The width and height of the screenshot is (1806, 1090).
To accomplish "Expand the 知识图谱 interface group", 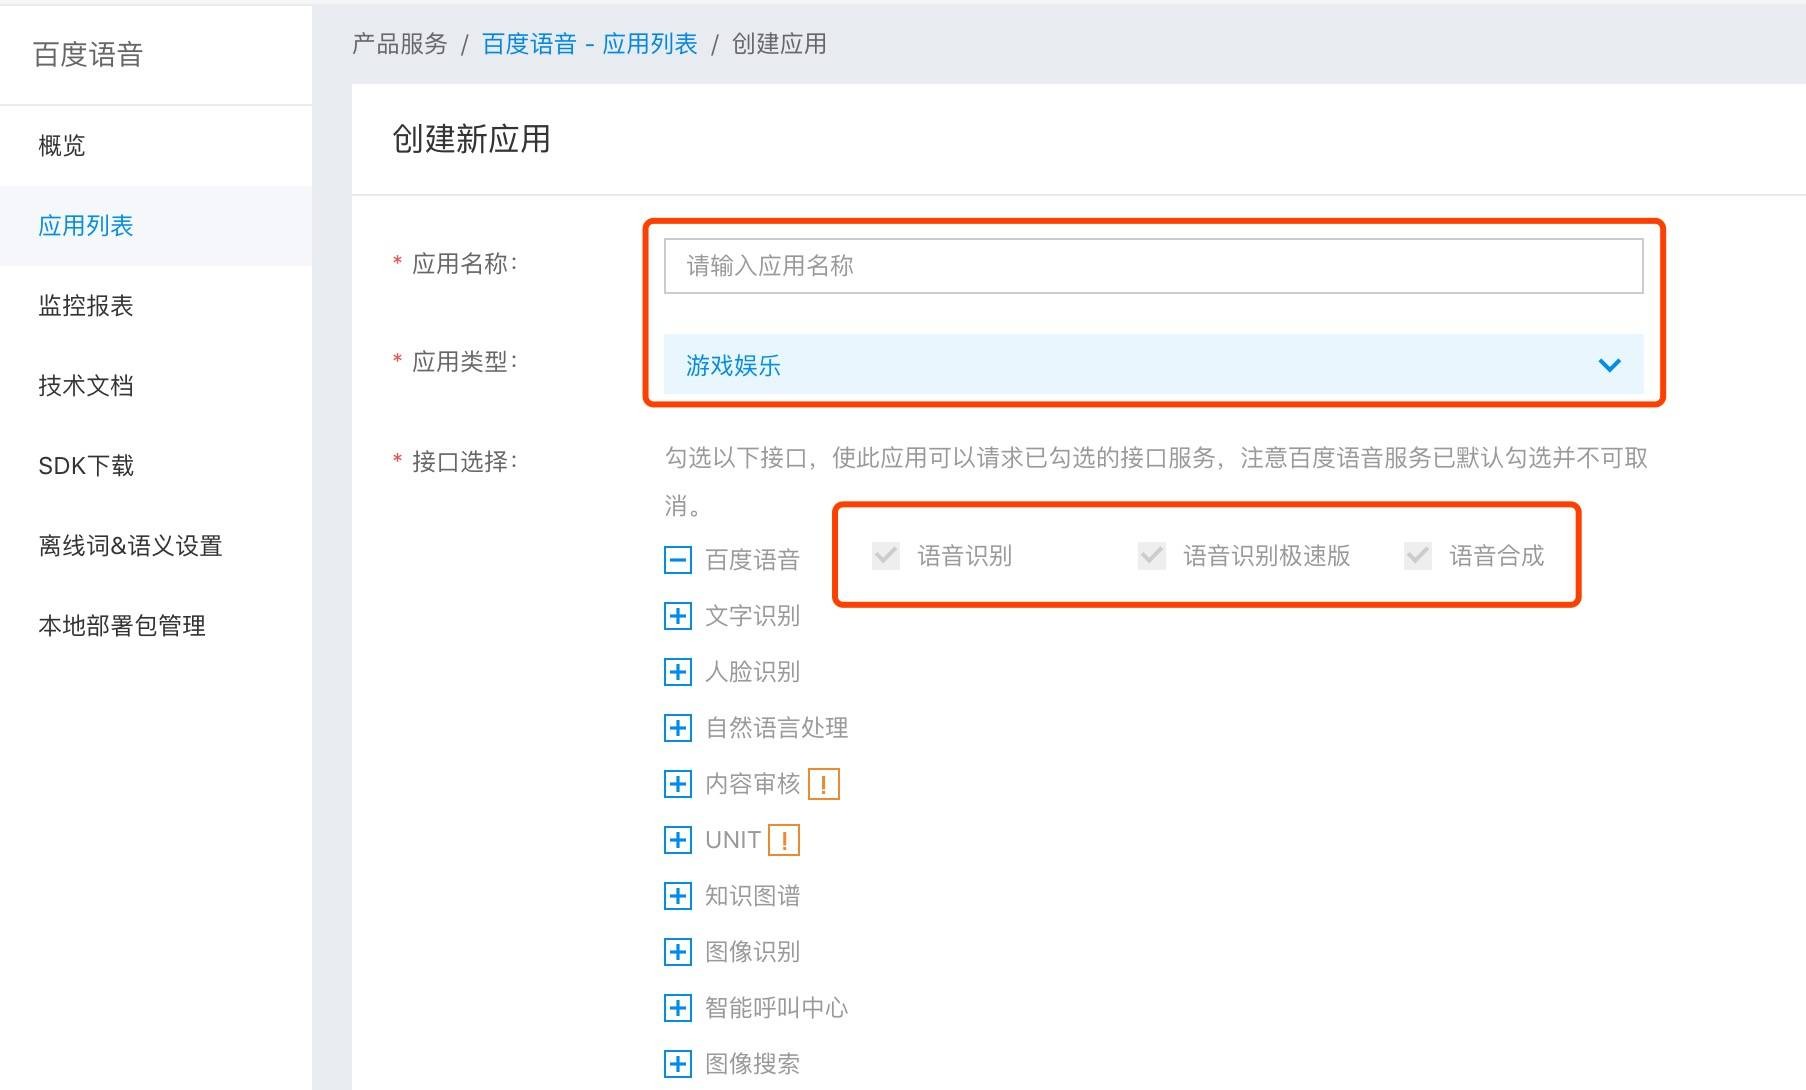I will point(677,895).
